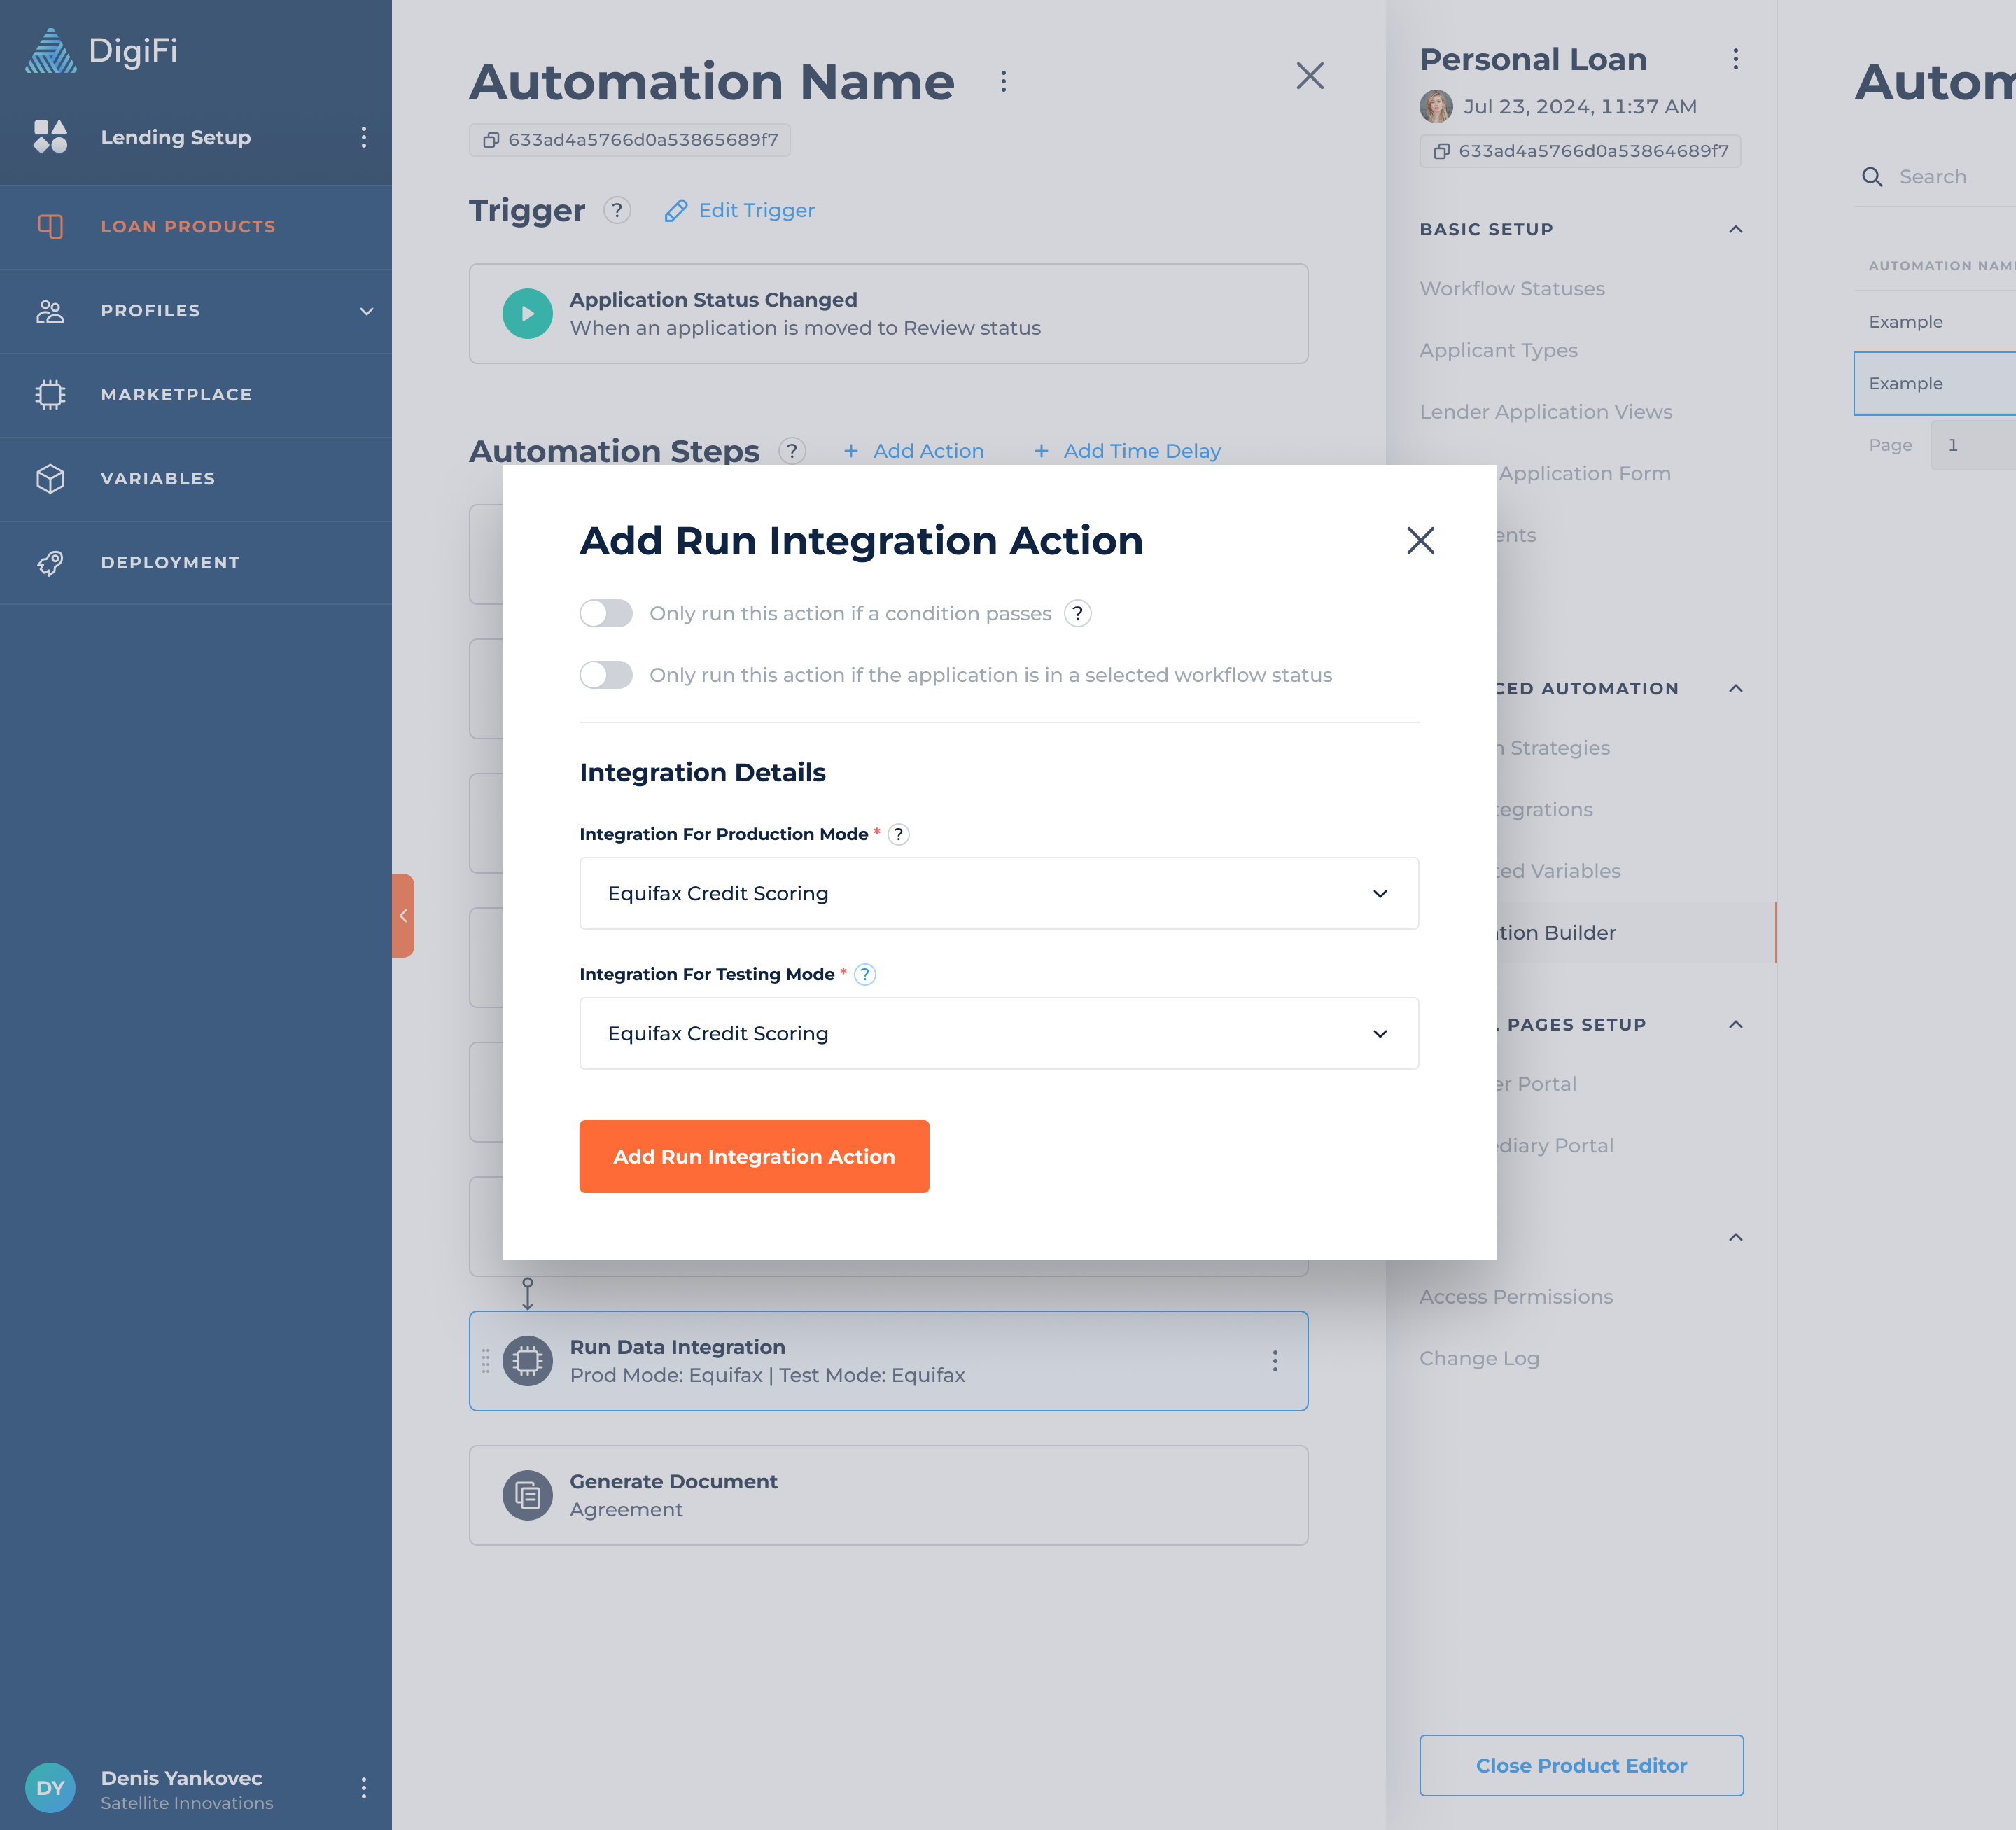Click drag handle on Run Data Integration step
This screenshot has width=2016, height=1830.
coord(486,1360)
